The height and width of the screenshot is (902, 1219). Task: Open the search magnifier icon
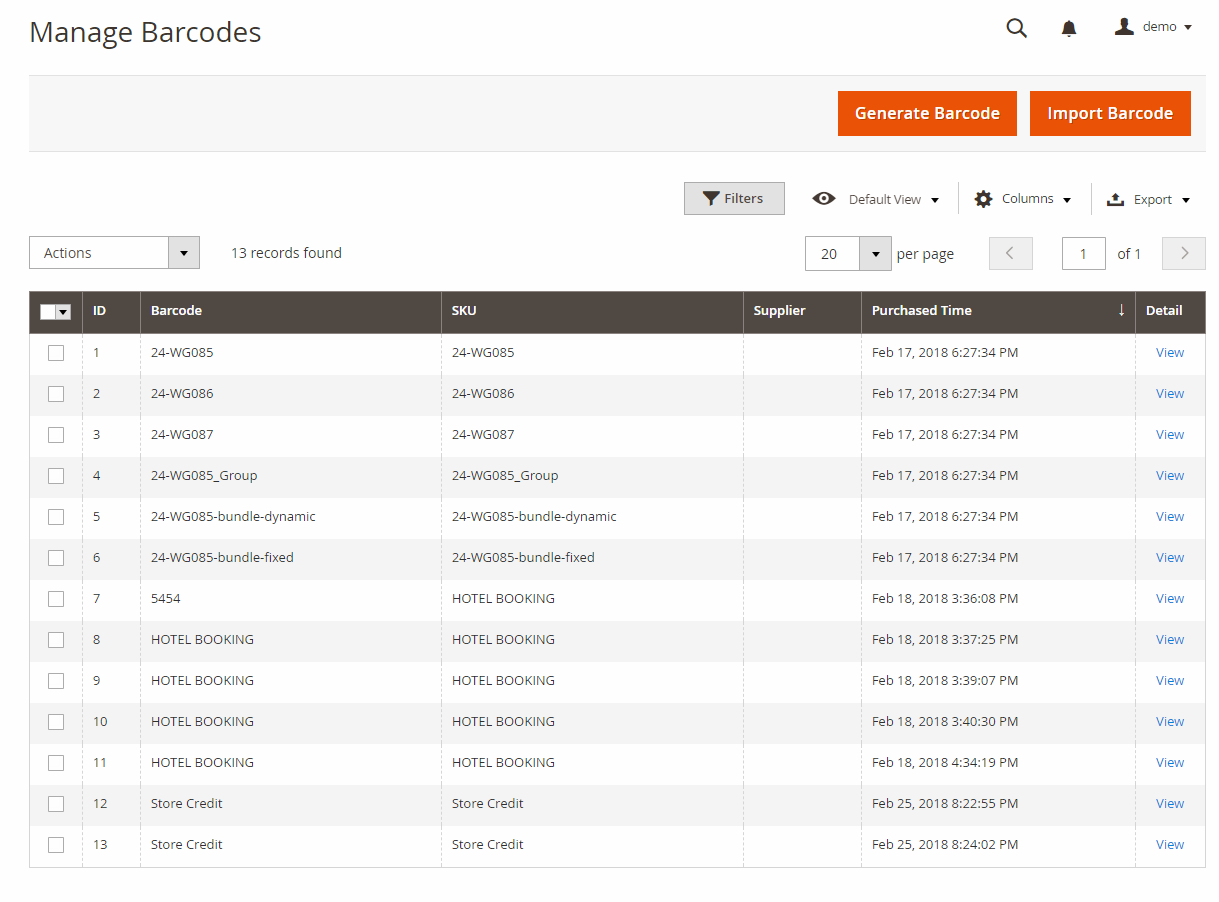(1016, 28)
